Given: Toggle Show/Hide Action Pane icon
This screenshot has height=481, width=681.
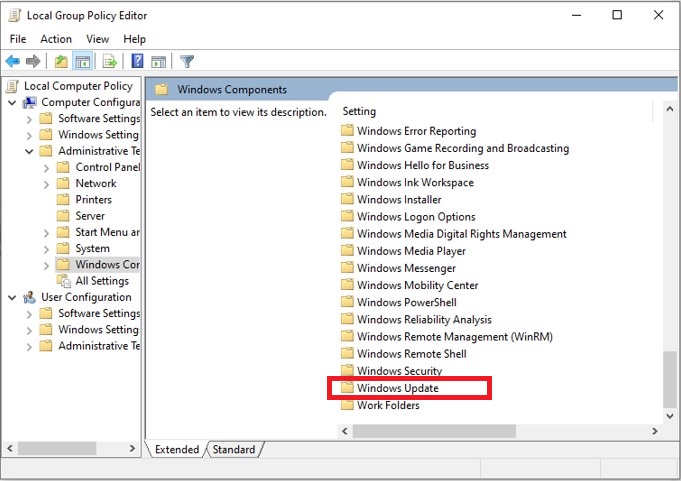Looking at the screenshot, I should [x=159, y=61].
